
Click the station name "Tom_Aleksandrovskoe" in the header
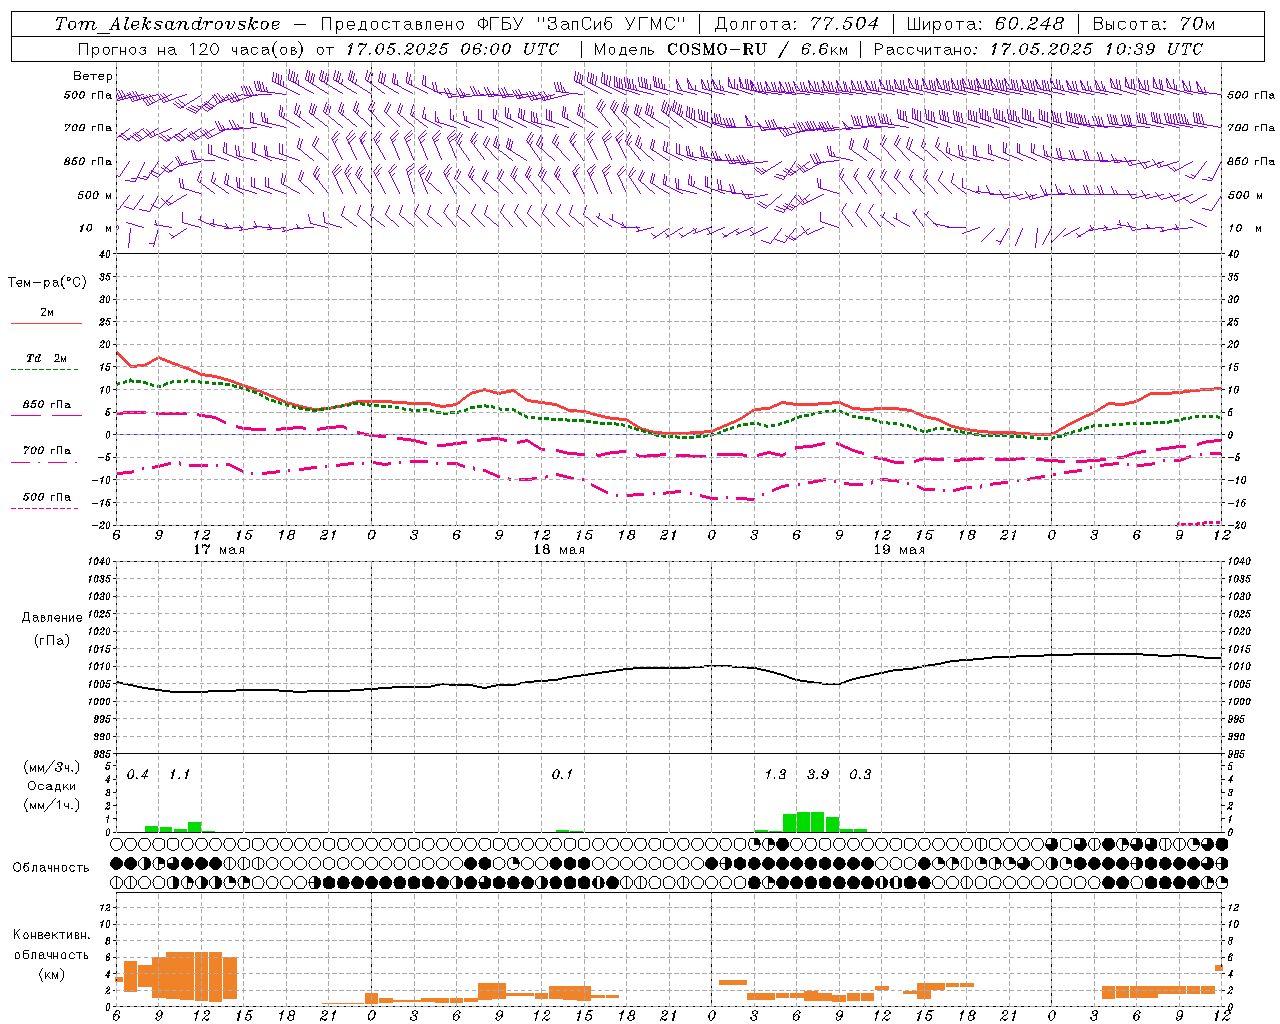pos(167,24)
